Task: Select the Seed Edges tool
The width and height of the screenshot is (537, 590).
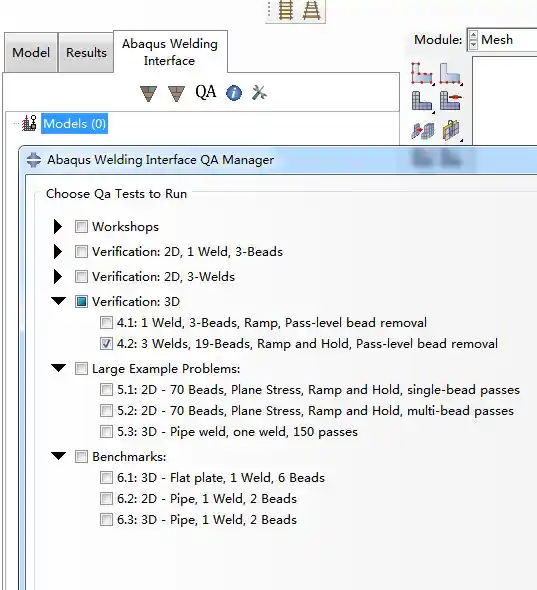Action: [450, 73]
